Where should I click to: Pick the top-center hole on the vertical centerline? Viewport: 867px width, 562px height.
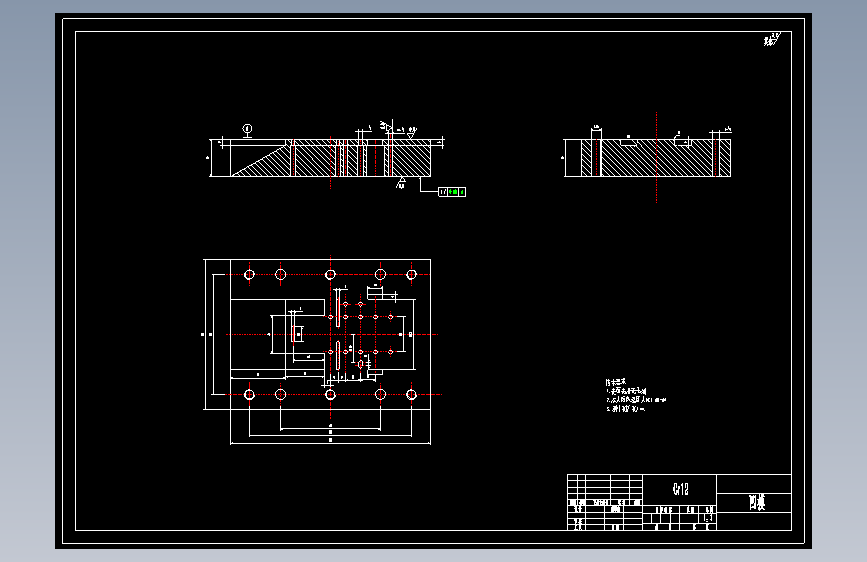(x=331, y=274)
